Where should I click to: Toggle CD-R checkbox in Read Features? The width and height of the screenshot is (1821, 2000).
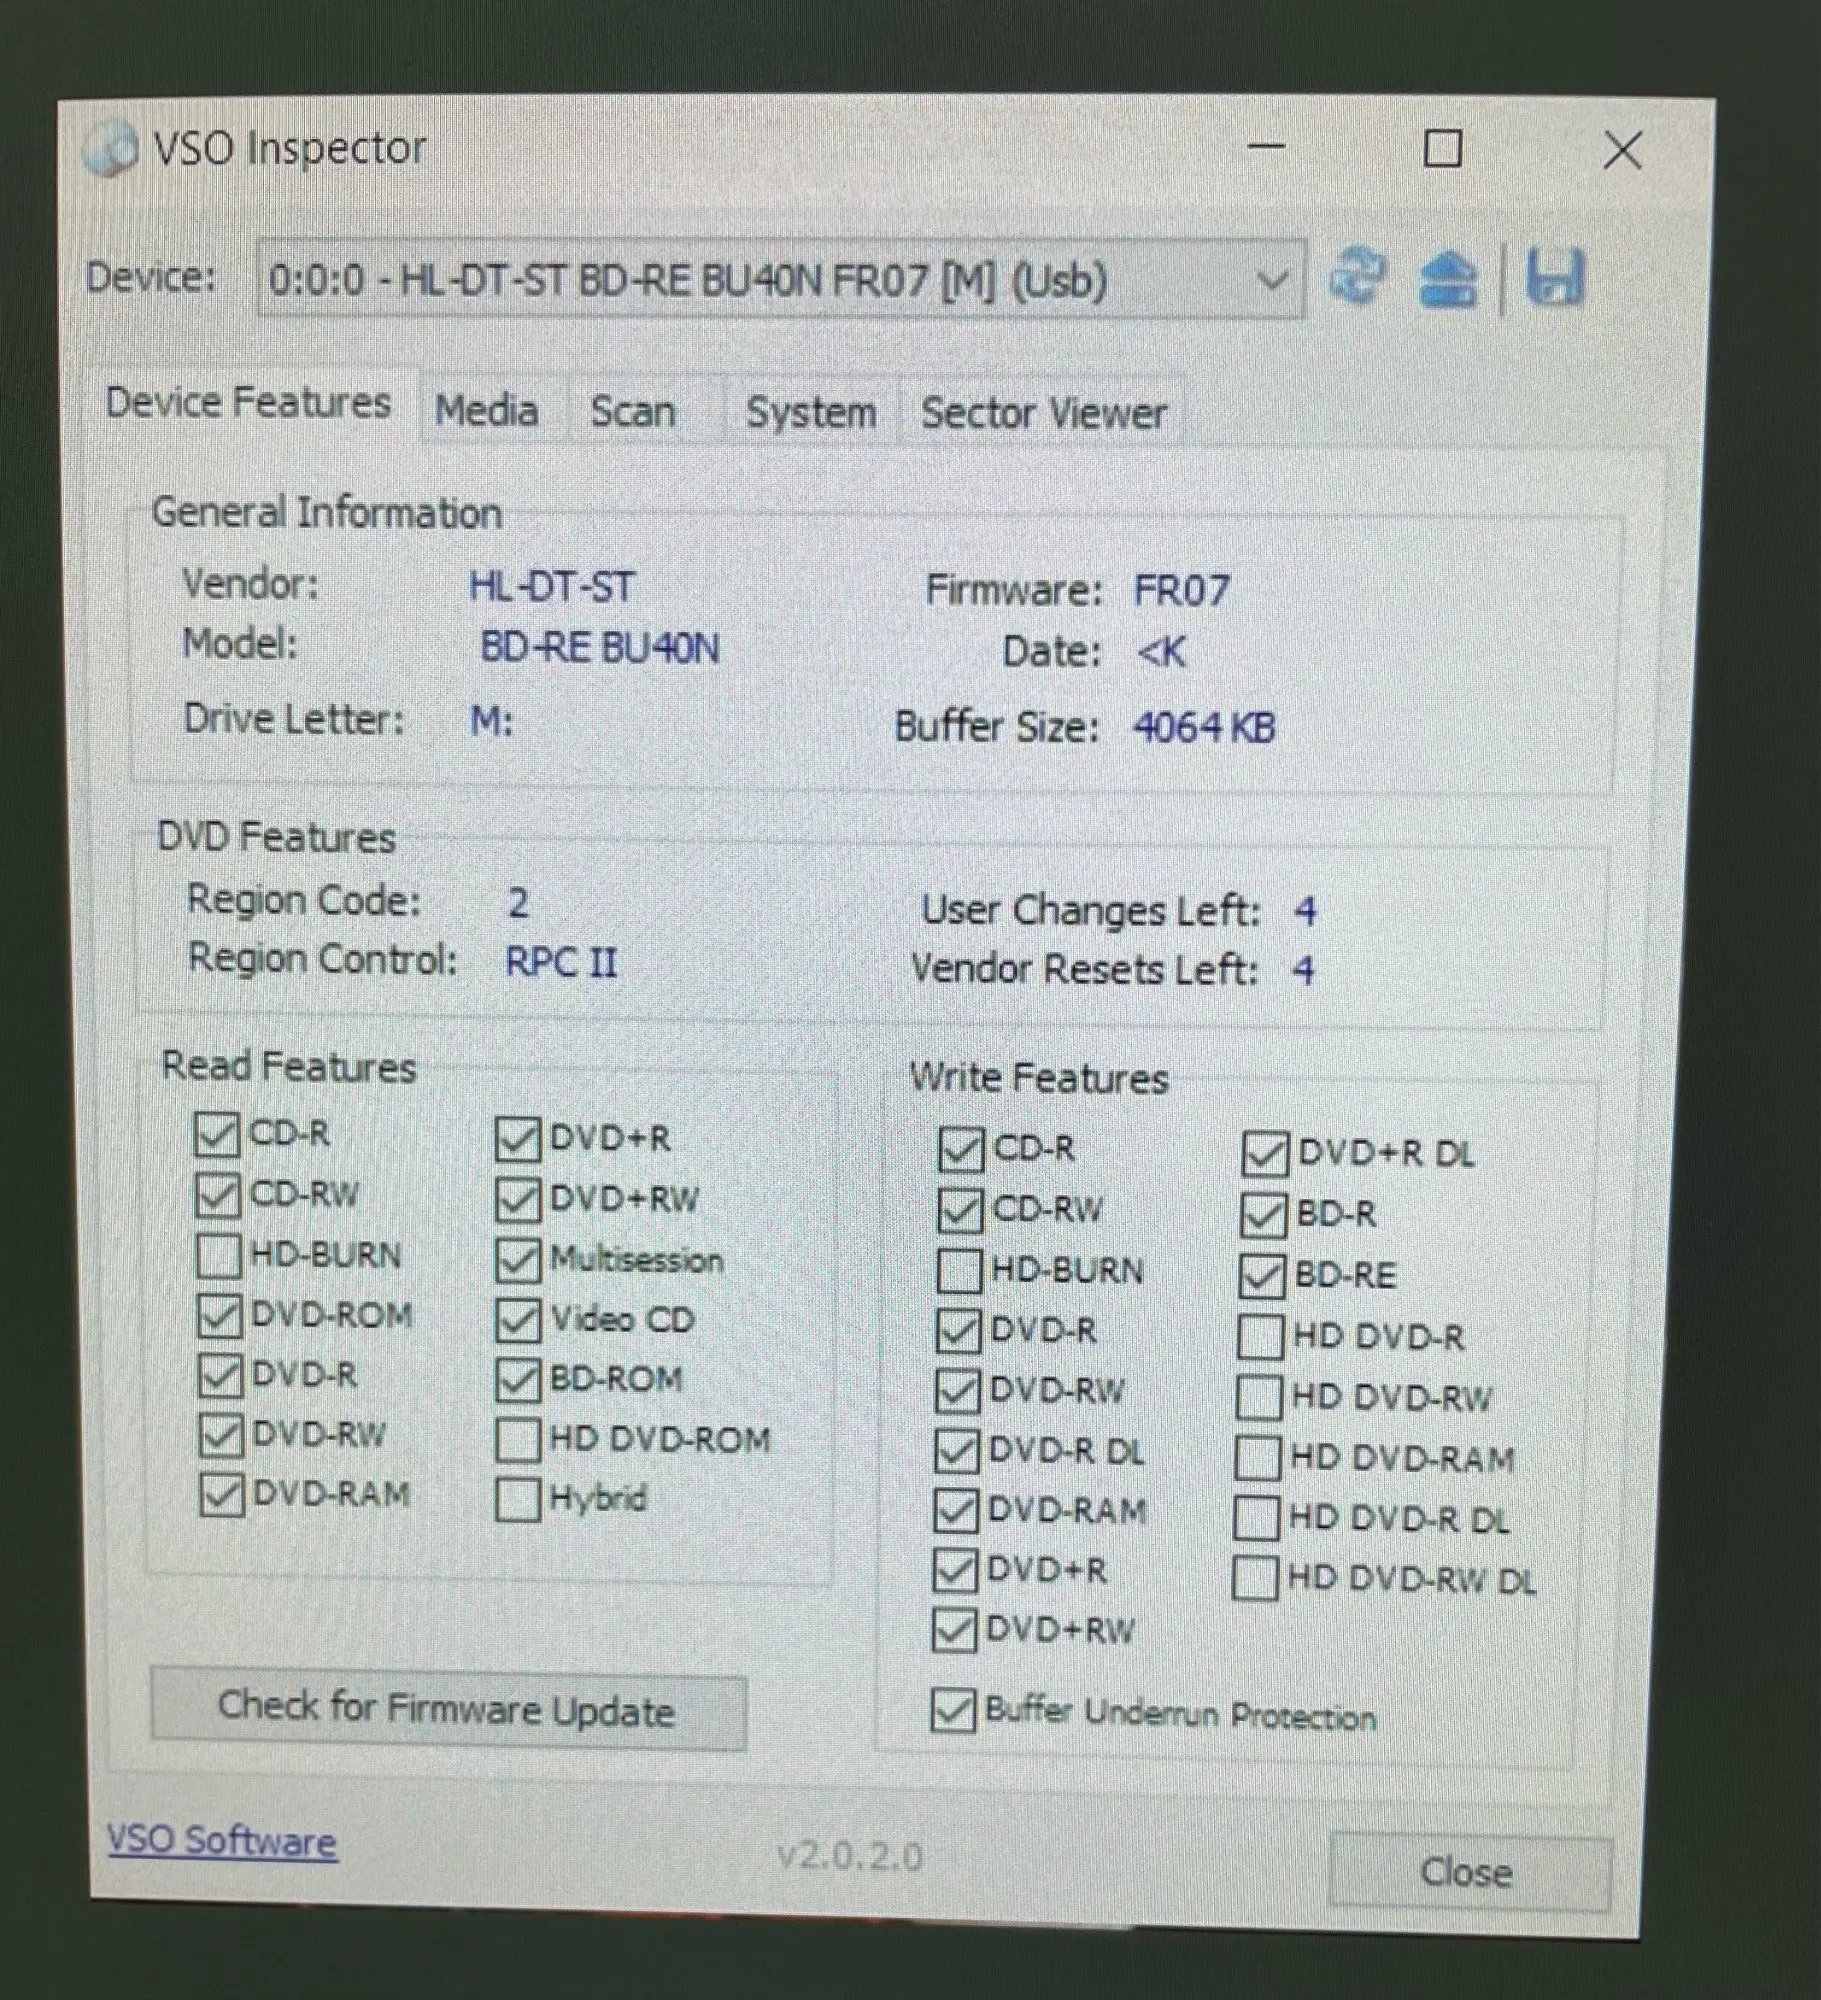pos(216,1135)
